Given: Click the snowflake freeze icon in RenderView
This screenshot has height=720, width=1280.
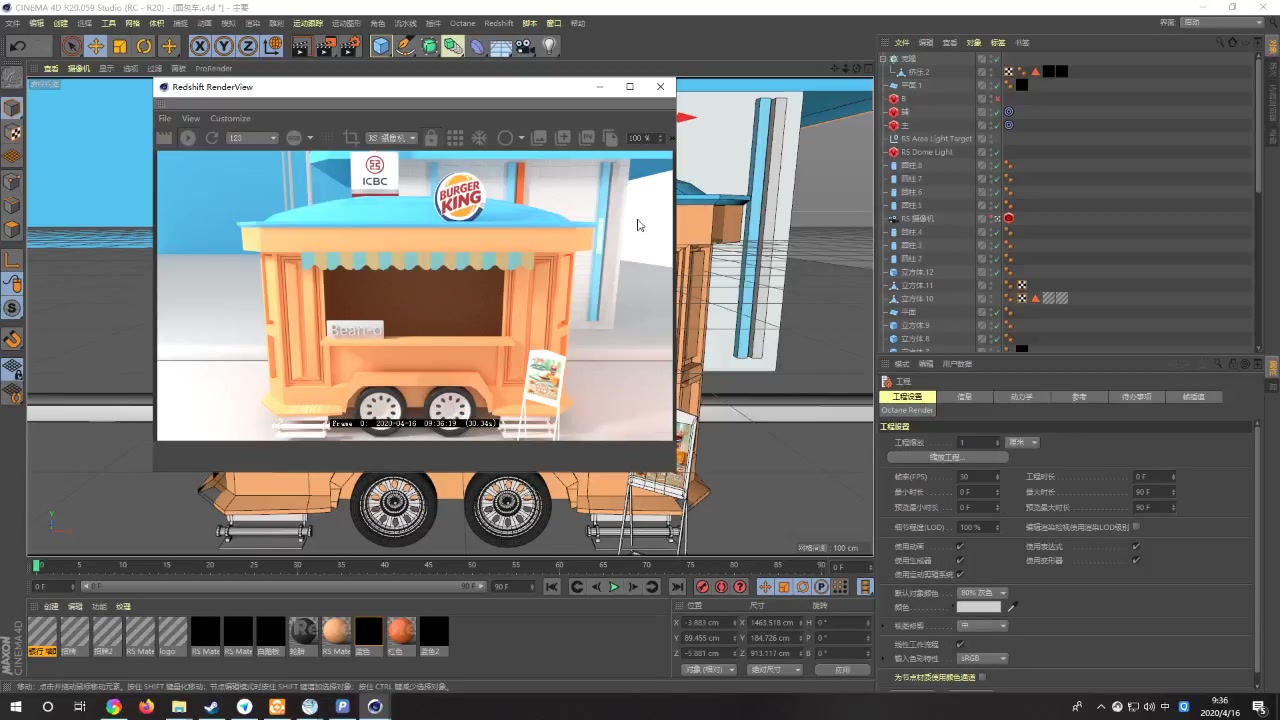Looking at the screenshot, I should click(x=479, y=138).
